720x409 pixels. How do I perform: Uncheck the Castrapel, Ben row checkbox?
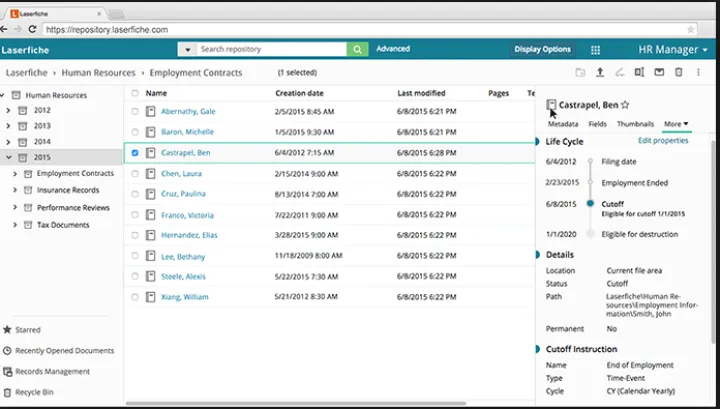pyautogui.click(x=135, y=153)
